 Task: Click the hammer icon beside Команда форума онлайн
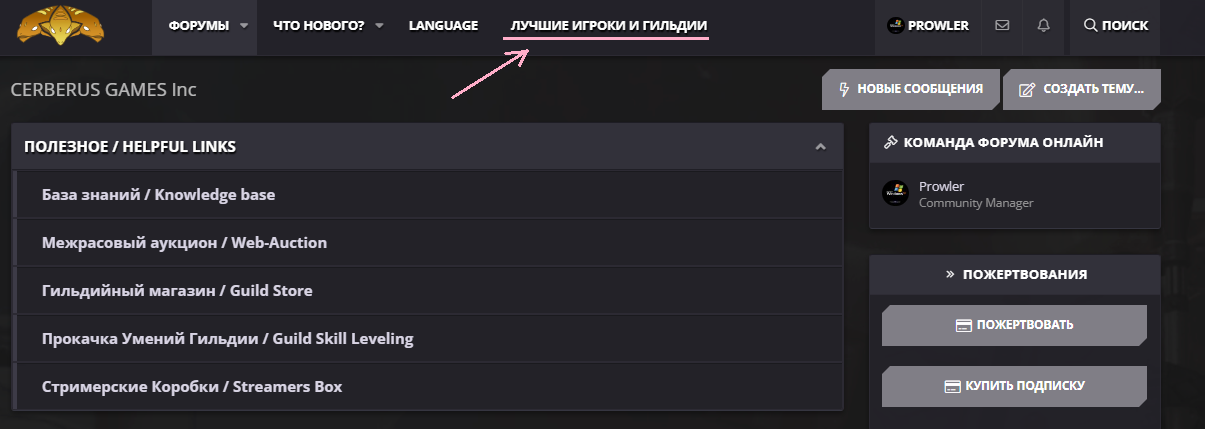(x=890, y=143)
